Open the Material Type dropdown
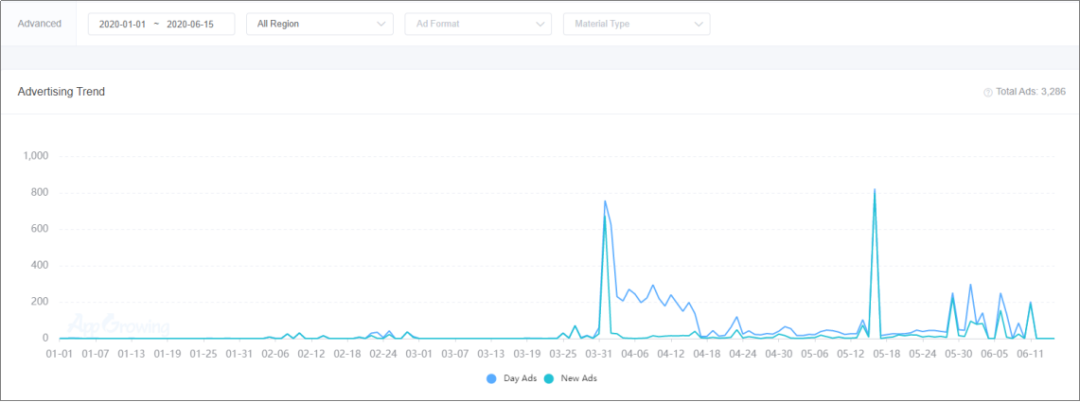The image size is (1080, 402). click(x=636, y=24)
